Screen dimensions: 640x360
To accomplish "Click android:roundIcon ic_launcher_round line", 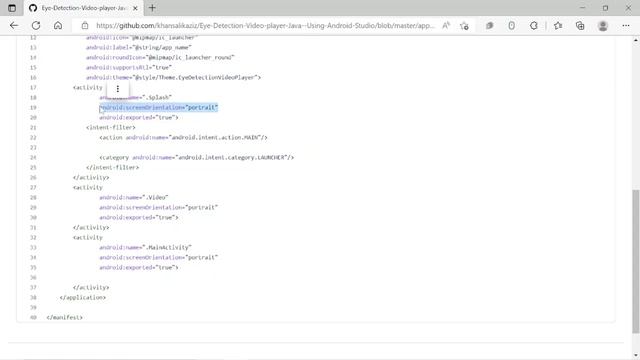I will (160, 57).
